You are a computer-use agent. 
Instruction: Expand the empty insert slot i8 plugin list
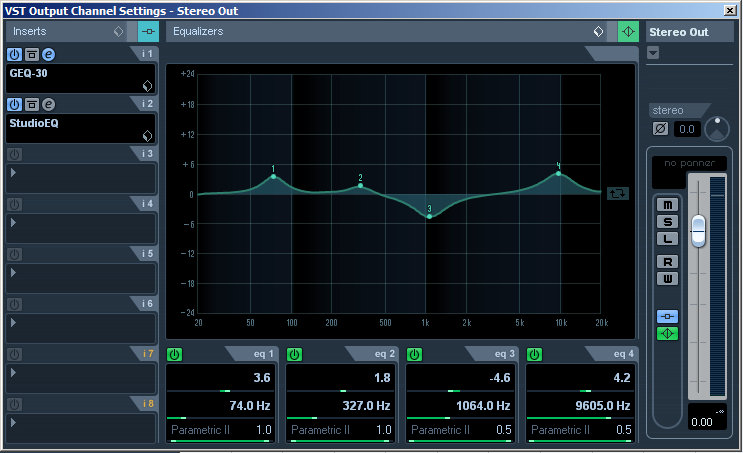(x=13, y=423)
